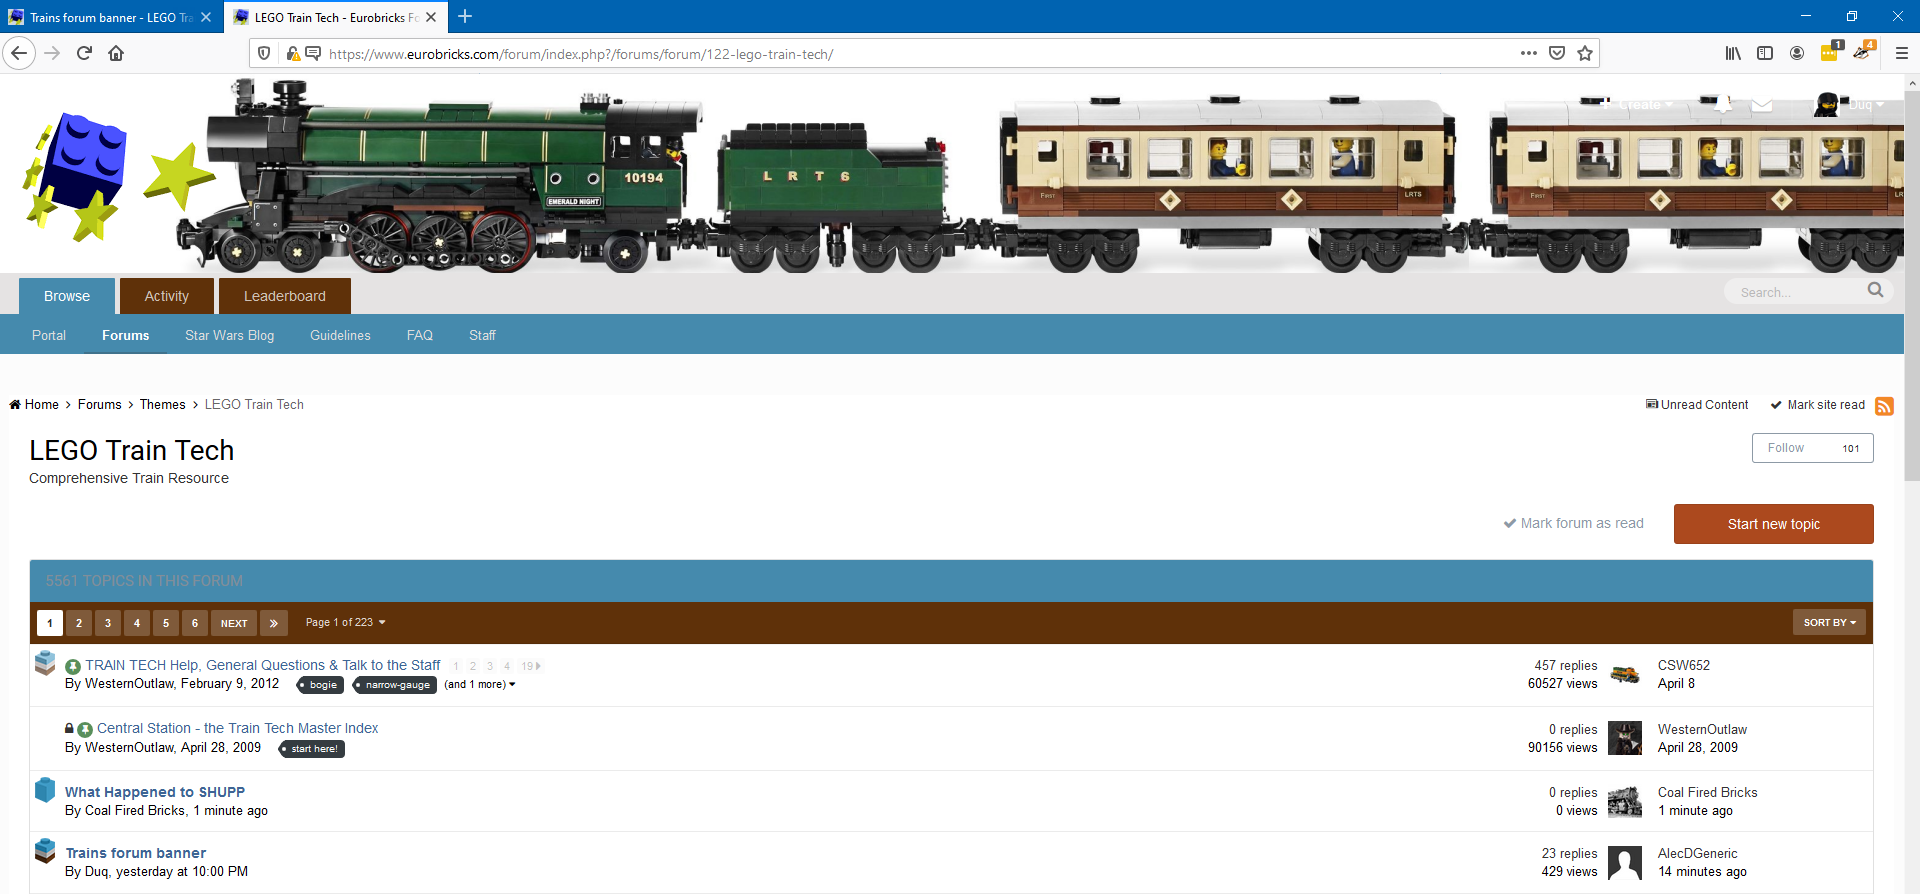
Task: Click the start here! tag
Action: click(x=312, y=749)
